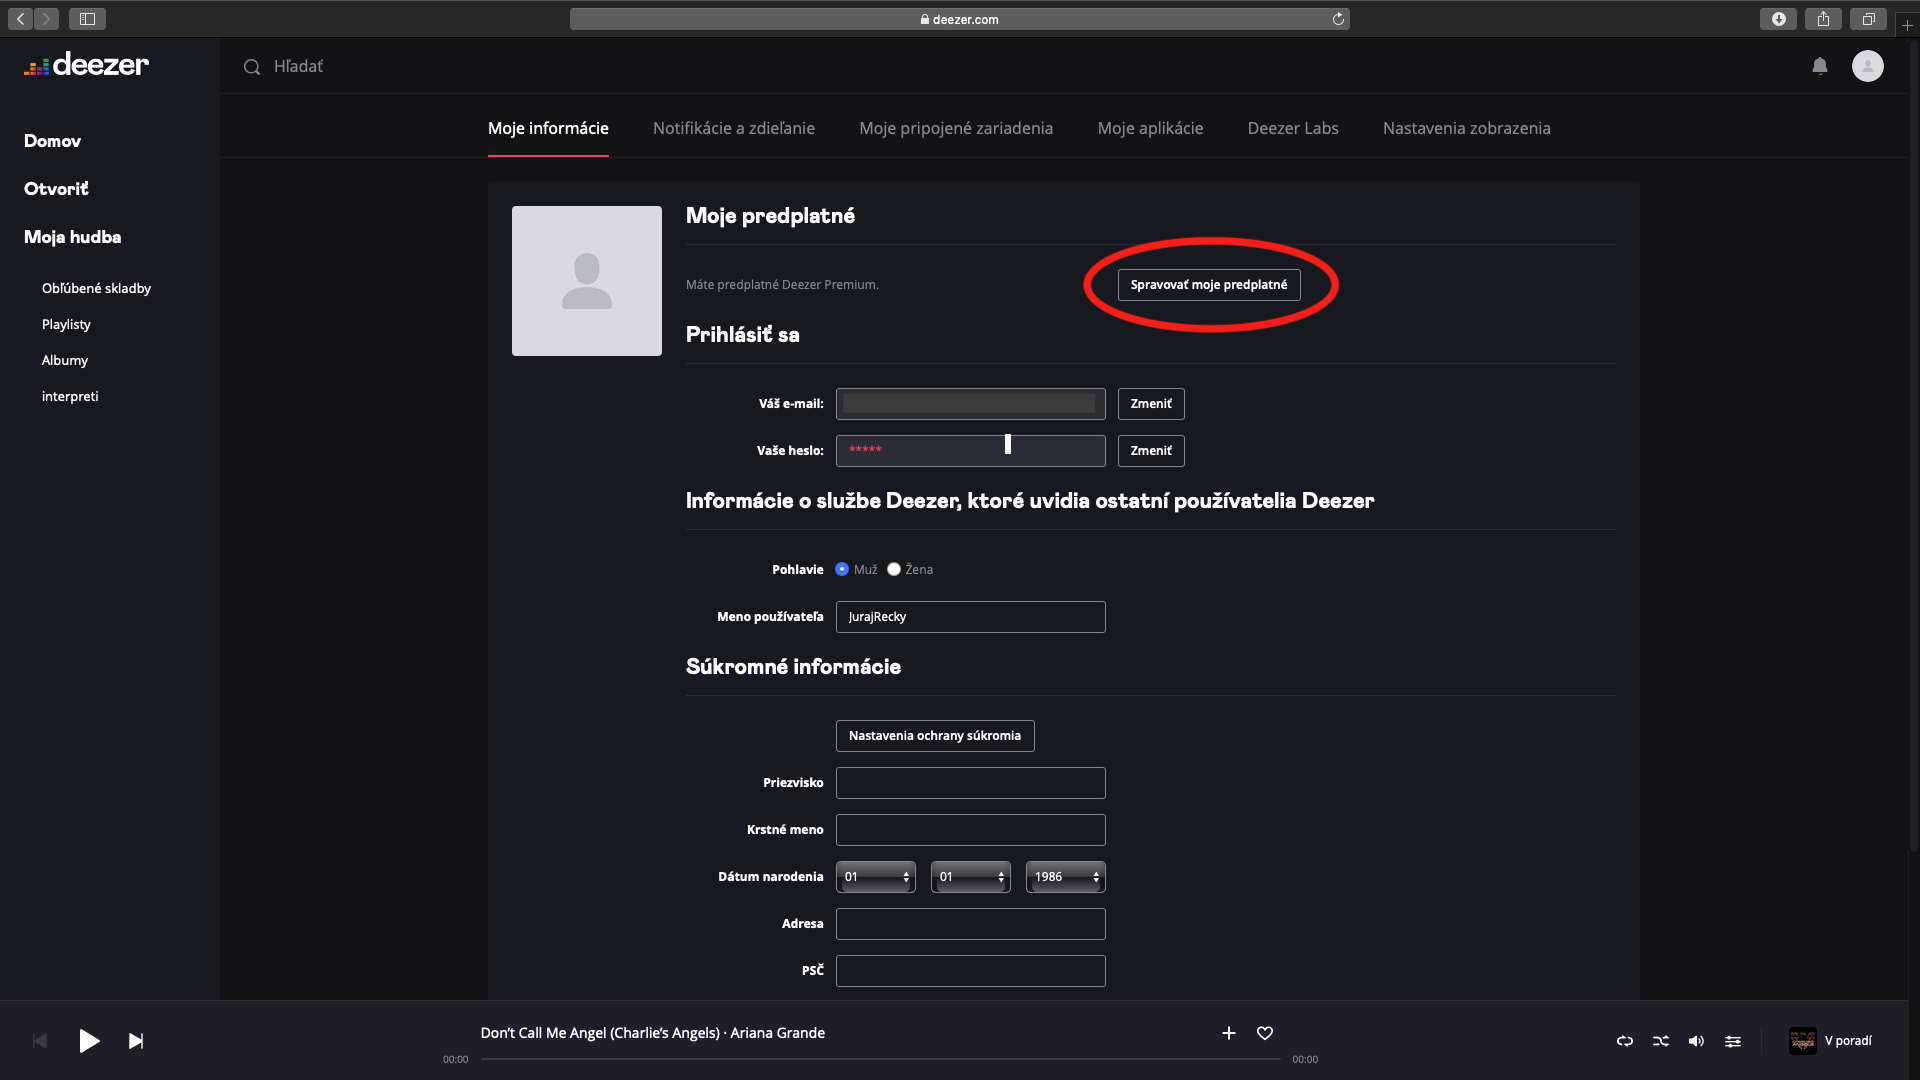This screenshot has height=1080, width=1920.
Task: Open Nastavenia zobrazenia tab
Action: [1467, 128]
